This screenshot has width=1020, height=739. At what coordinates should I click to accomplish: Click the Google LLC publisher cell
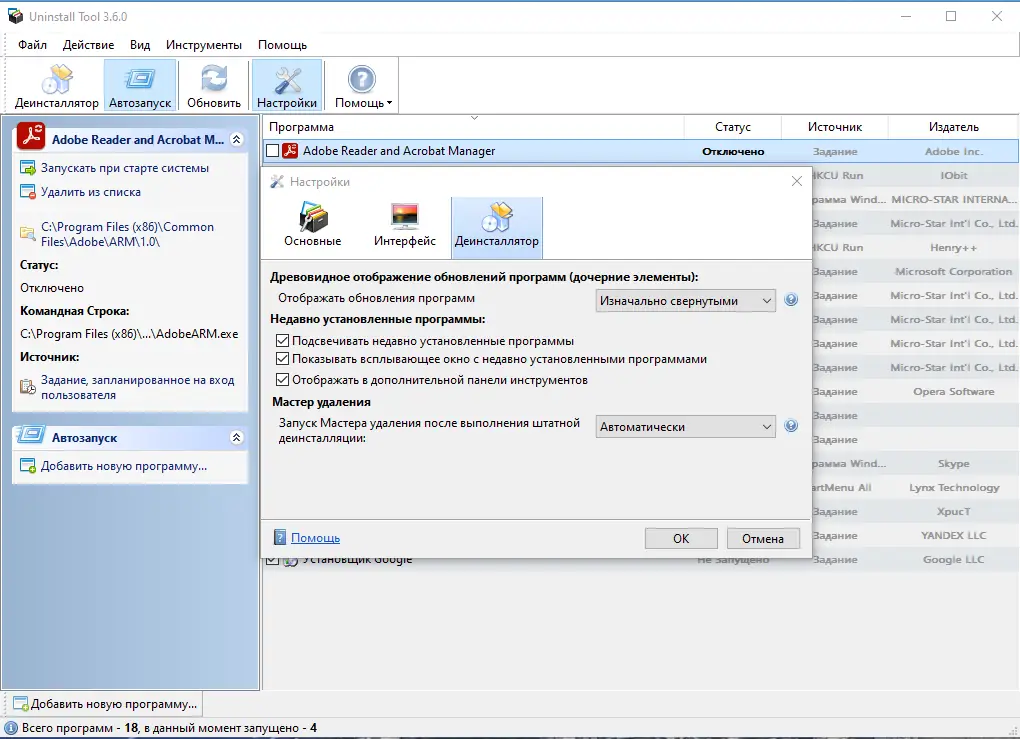954,559
